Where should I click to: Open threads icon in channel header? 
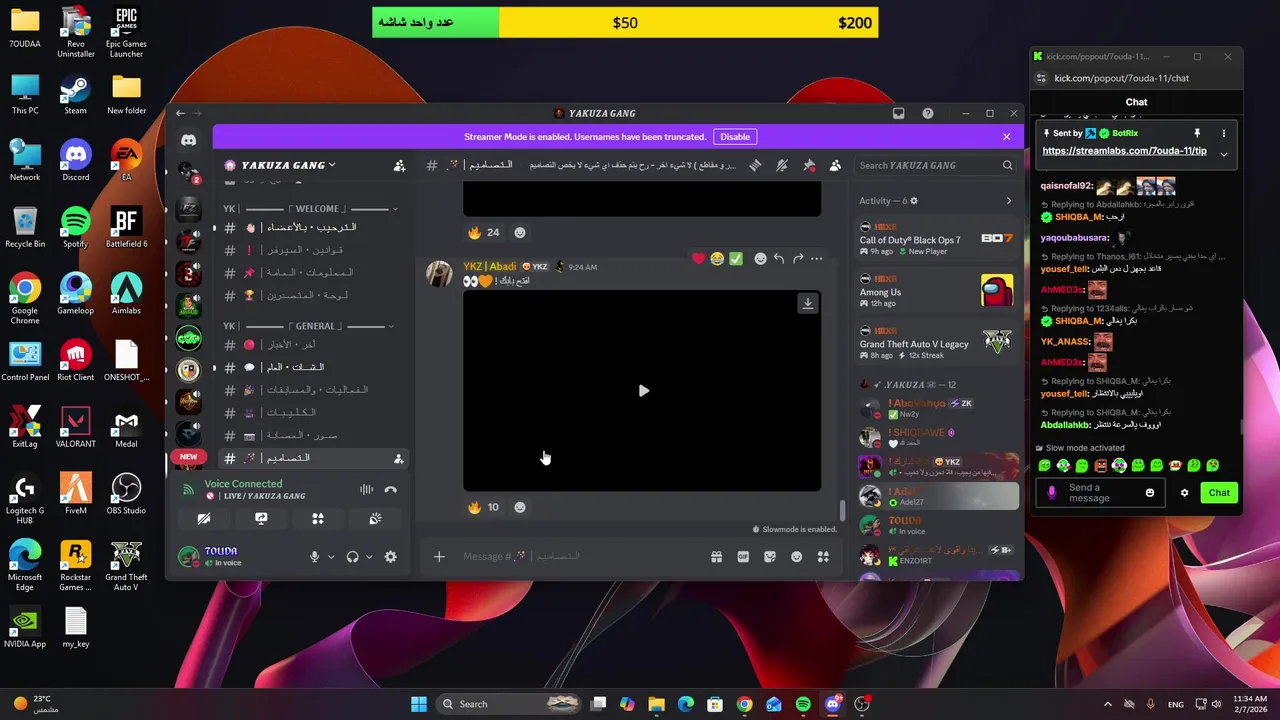757,165
